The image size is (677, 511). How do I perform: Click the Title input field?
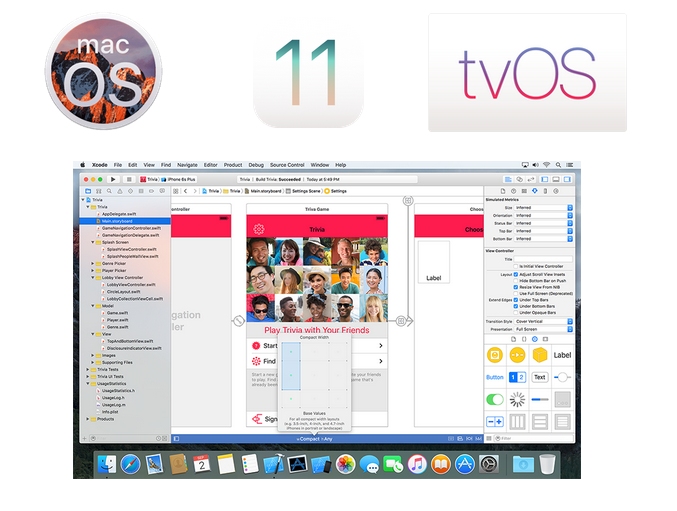543,259
